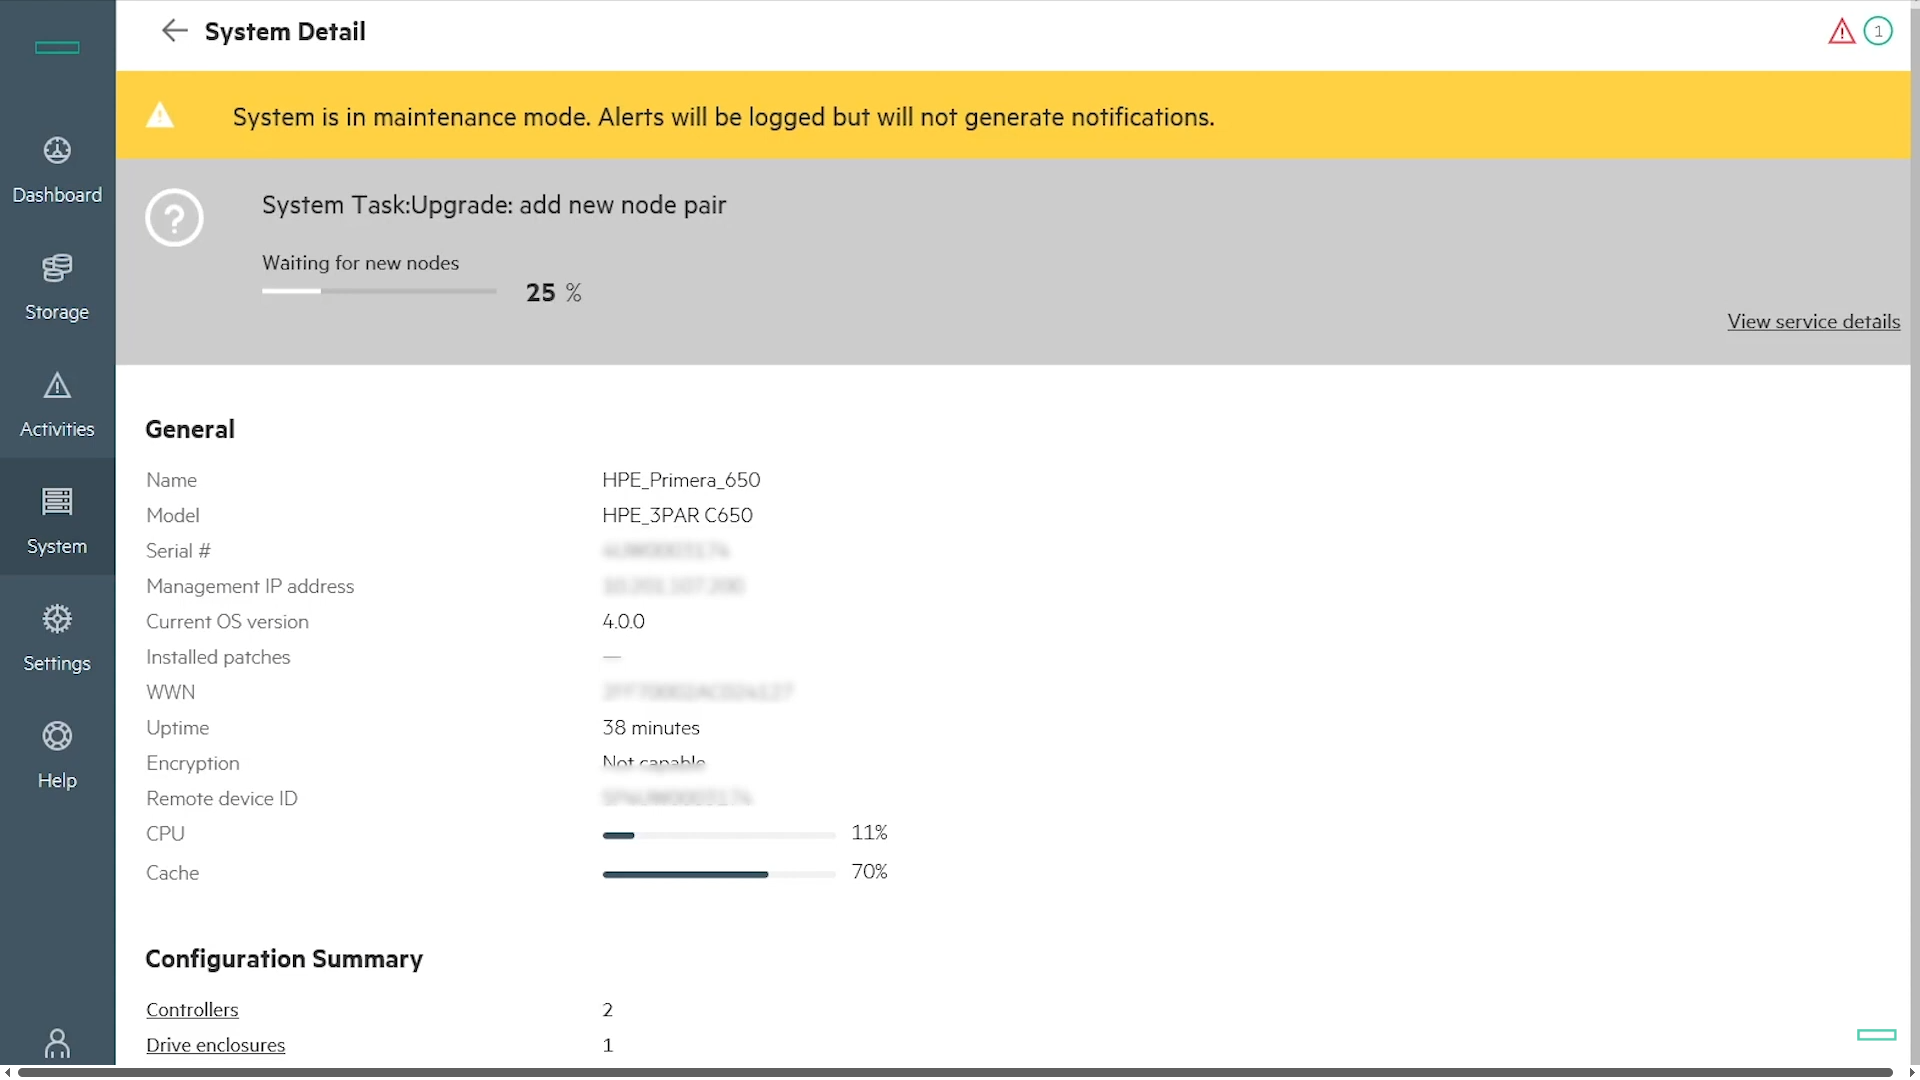
Task: Click the green notification count circle
Action: (x=1878, y=32)
